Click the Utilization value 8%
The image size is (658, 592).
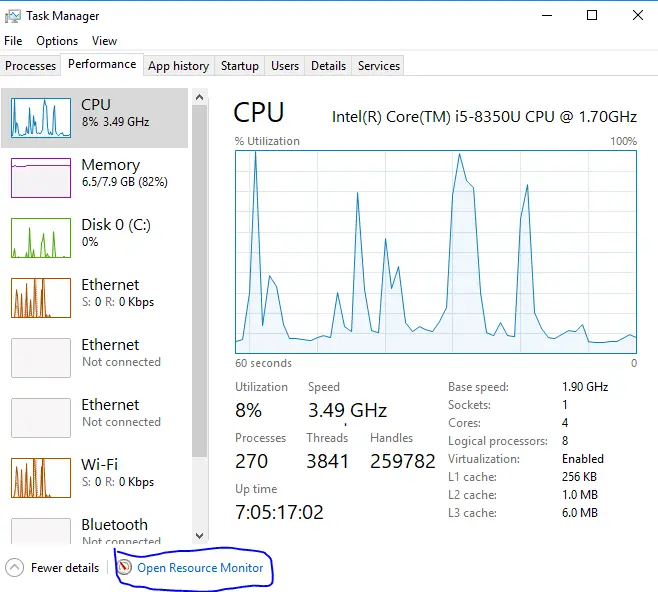coord(248,410)
